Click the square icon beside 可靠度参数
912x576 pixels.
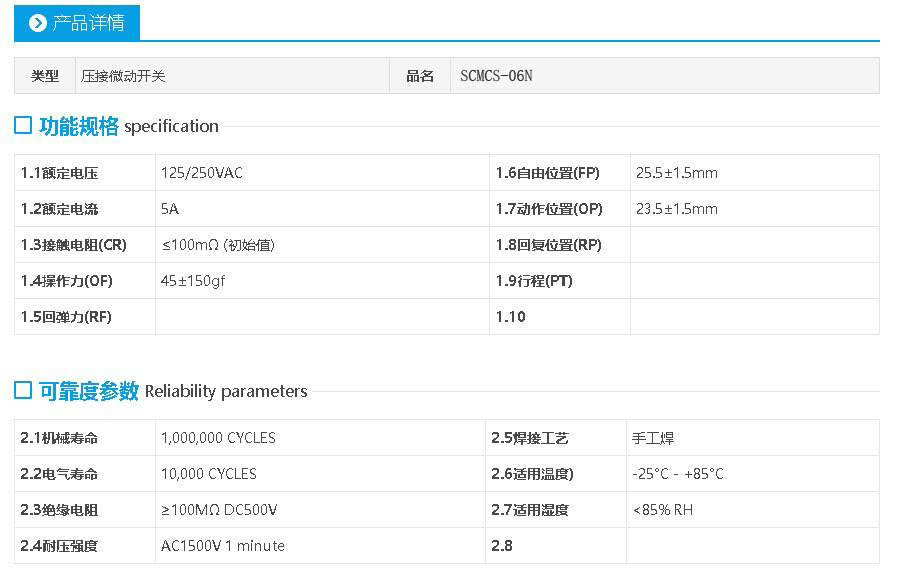(23, 390)
